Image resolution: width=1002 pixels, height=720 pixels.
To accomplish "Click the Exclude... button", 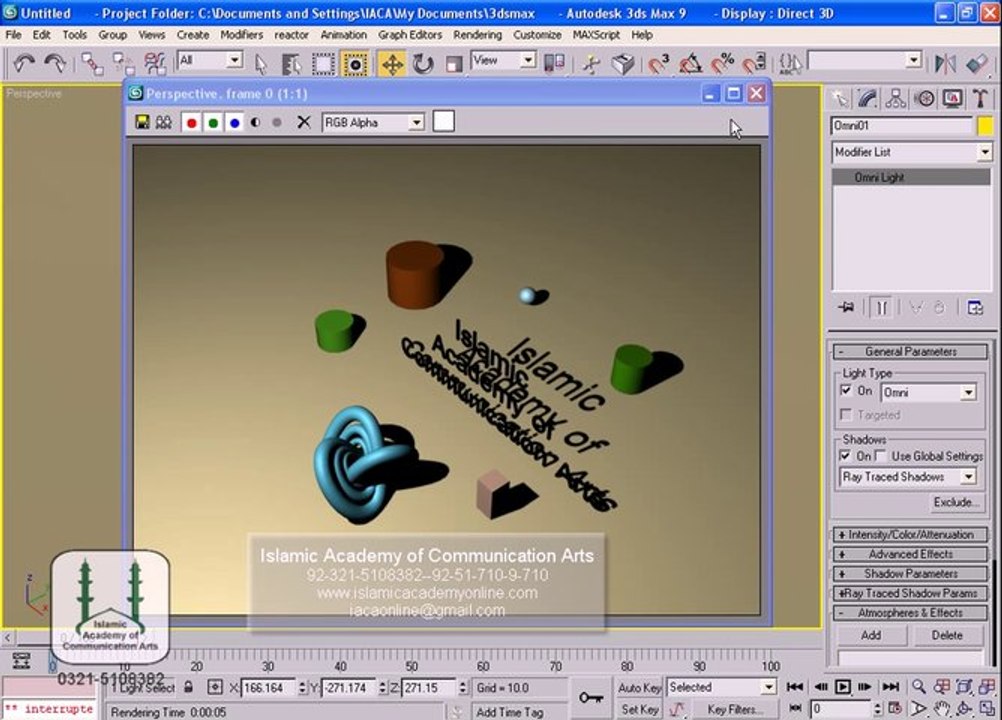I will (x=955, y=502).
